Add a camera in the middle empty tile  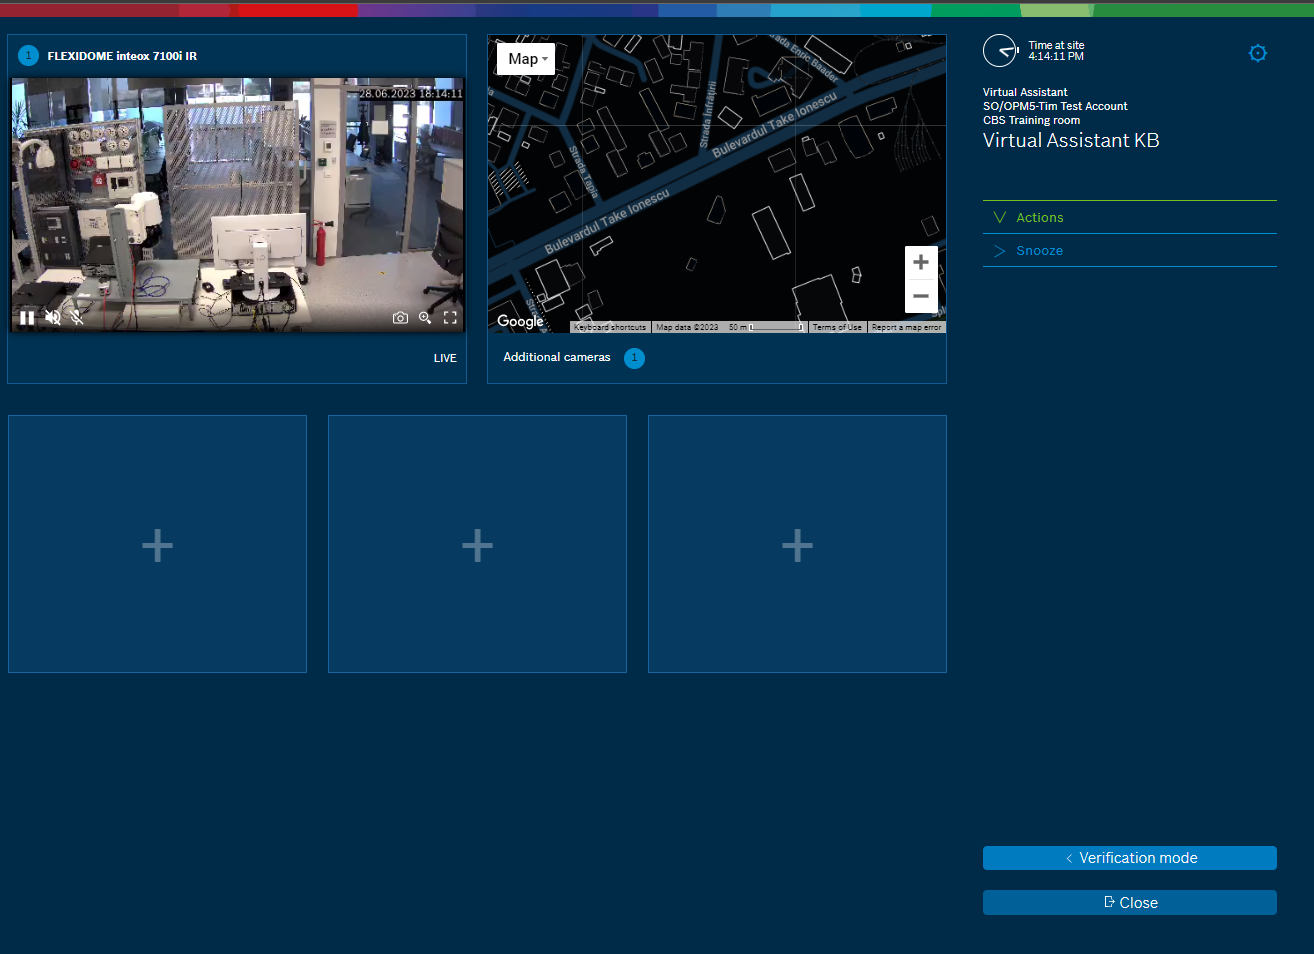tap(477, 545)
